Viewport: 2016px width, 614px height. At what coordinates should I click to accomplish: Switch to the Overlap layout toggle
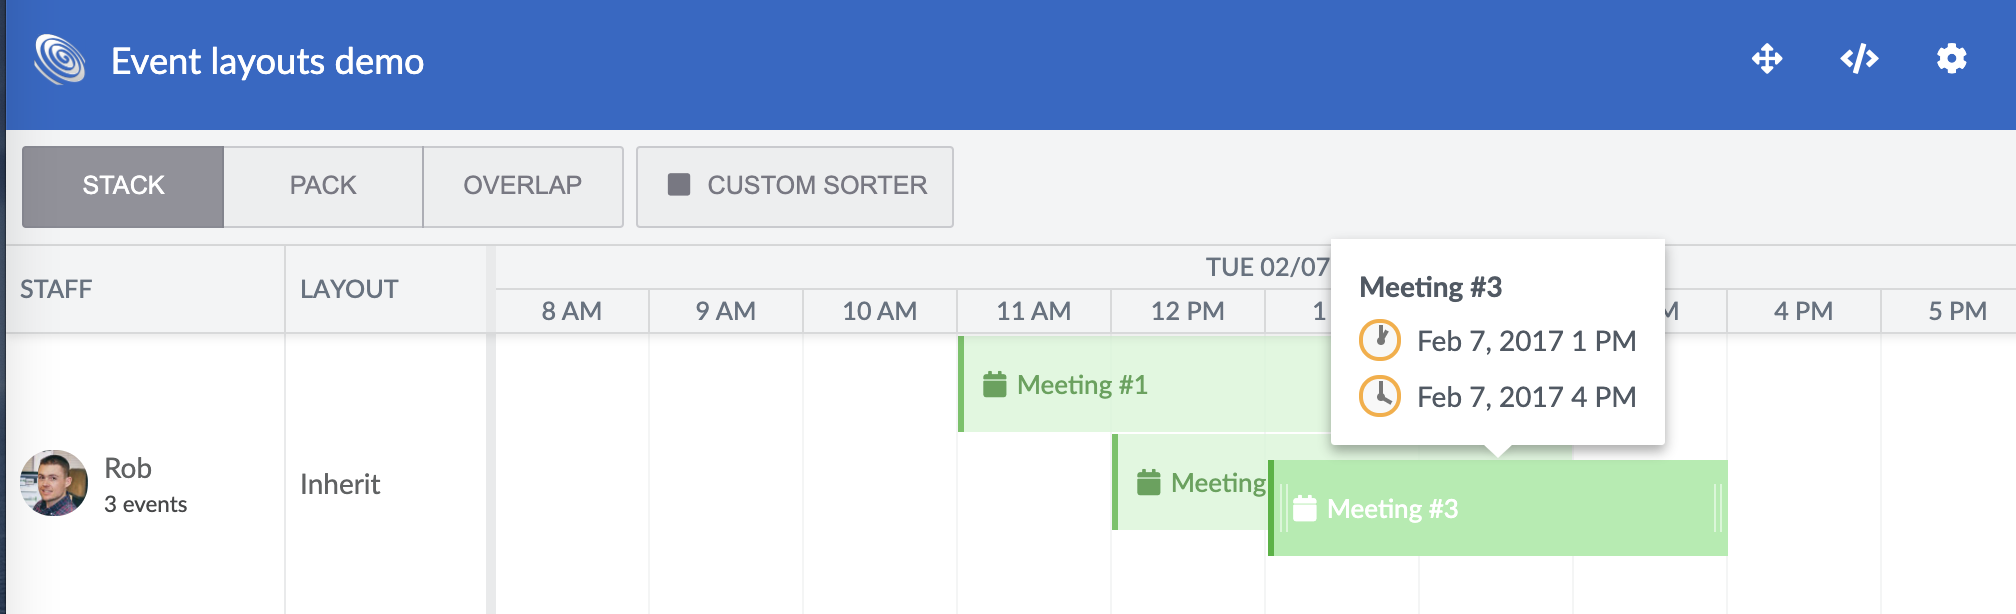pos(522,186)
